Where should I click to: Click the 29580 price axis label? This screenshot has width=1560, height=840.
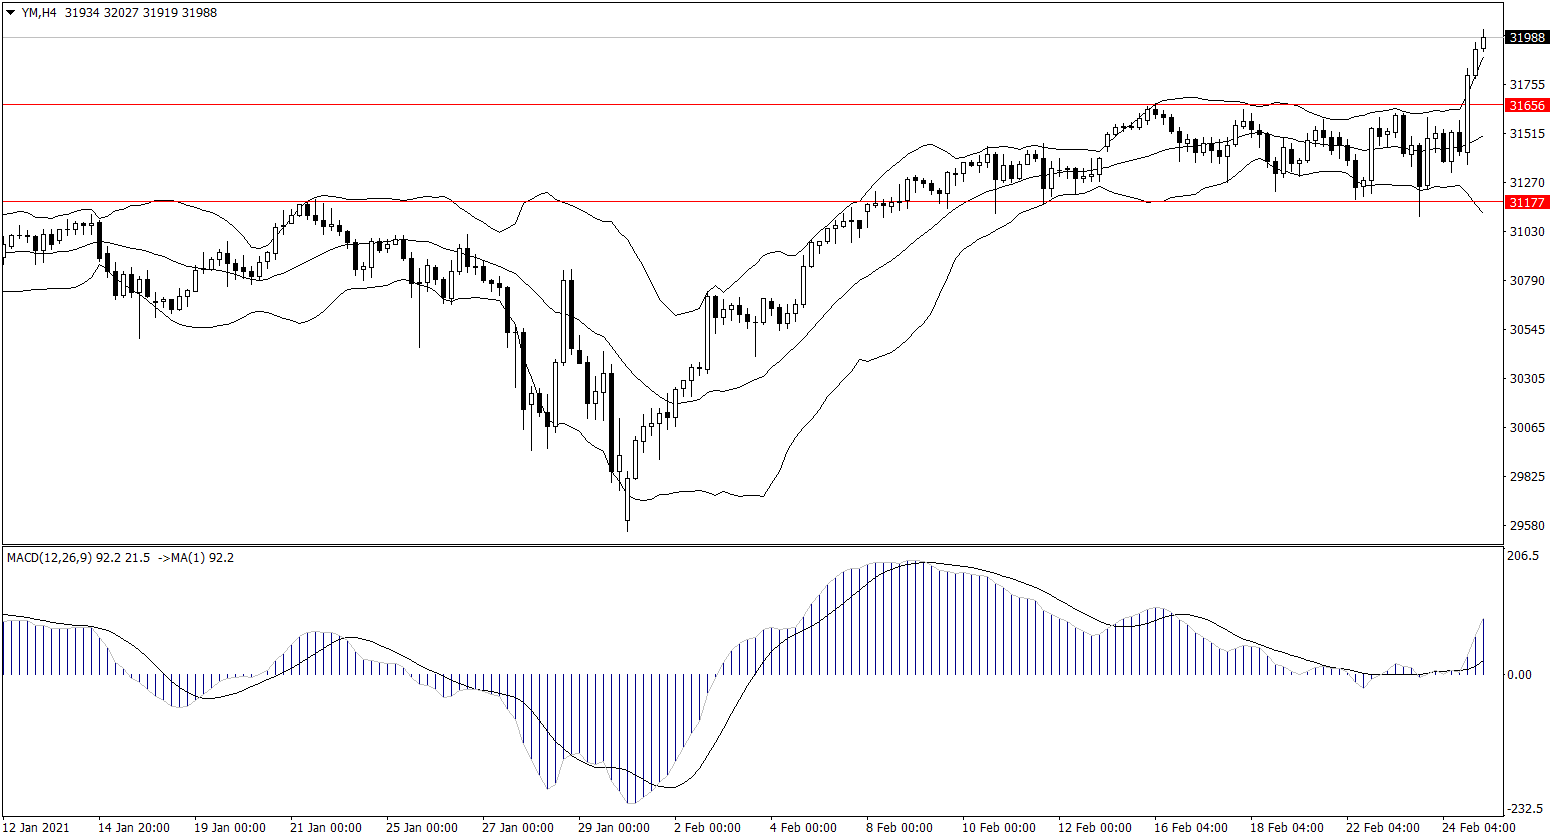(1527, 526)
